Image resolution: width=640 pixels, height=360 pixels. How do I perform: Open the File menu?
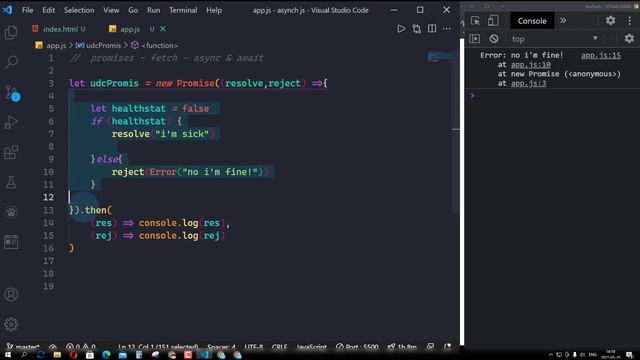click(28, 10)
